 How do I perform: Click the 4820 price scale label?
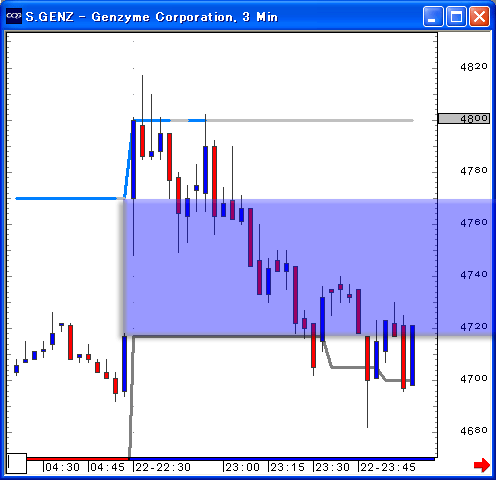pyautogui.click(x=474, y=67)
